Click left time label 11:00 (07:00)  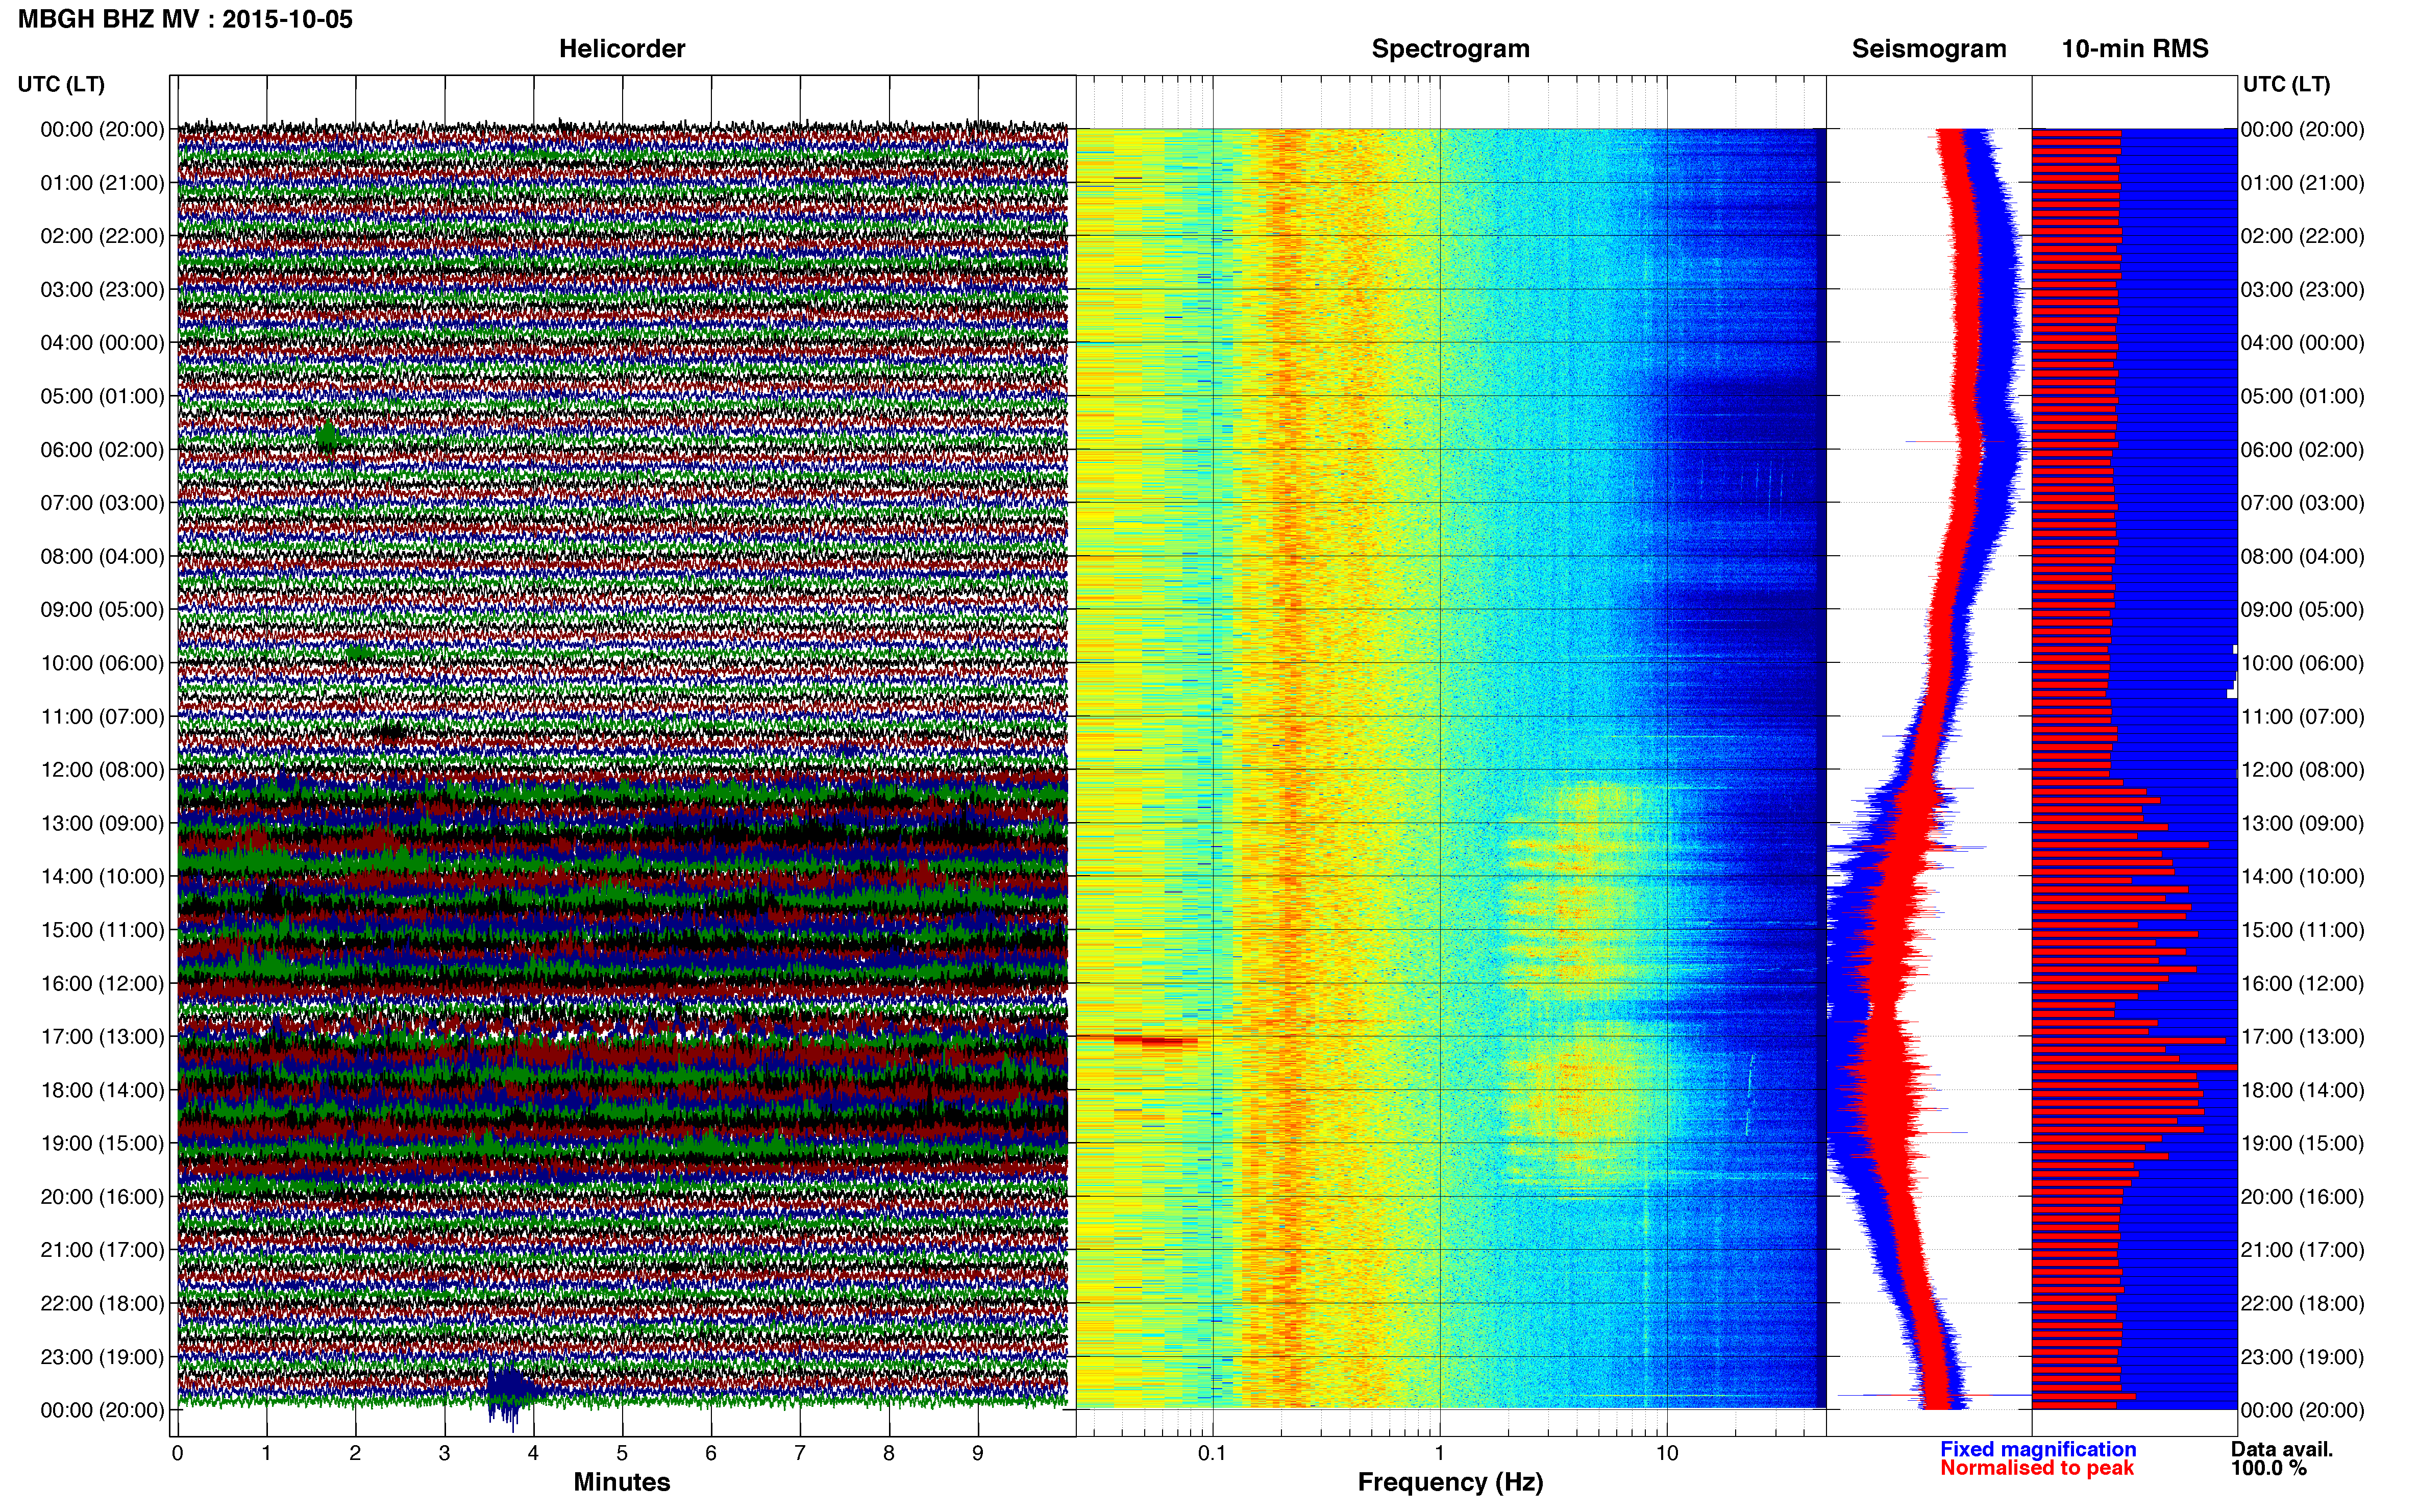point(102,717)
